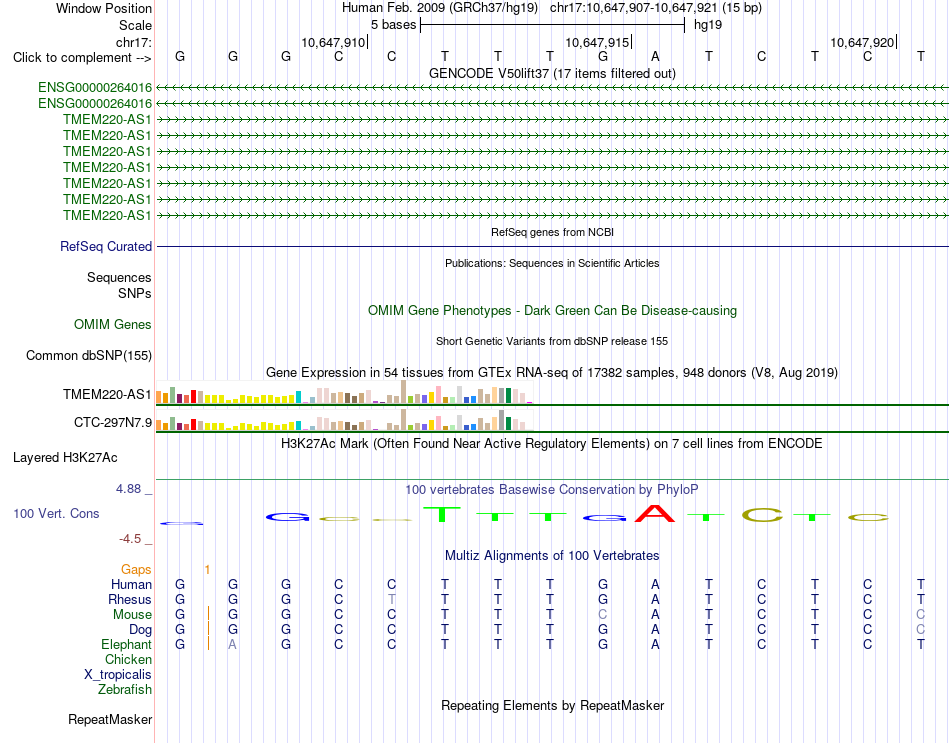Open 'RefSeq genes from NCBI' track title
Screen dimensions: 950x743
pos(552,232)
